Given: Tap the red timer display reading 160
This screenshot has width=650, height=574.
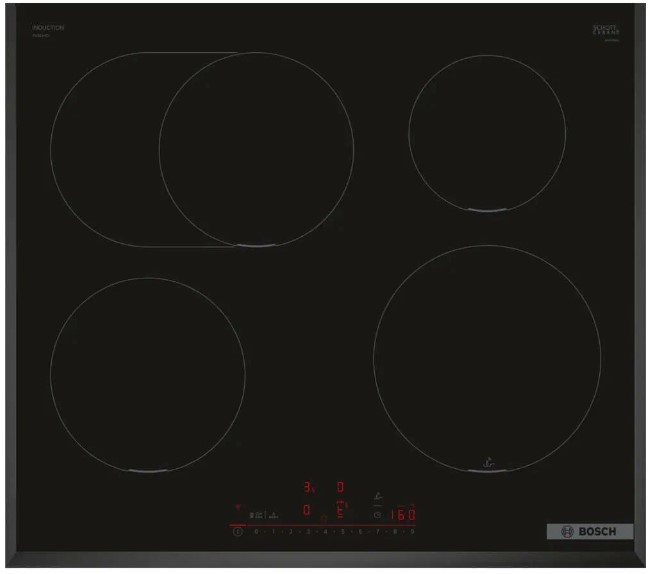Looking at the screenshot, I should [x=403, y=515].
